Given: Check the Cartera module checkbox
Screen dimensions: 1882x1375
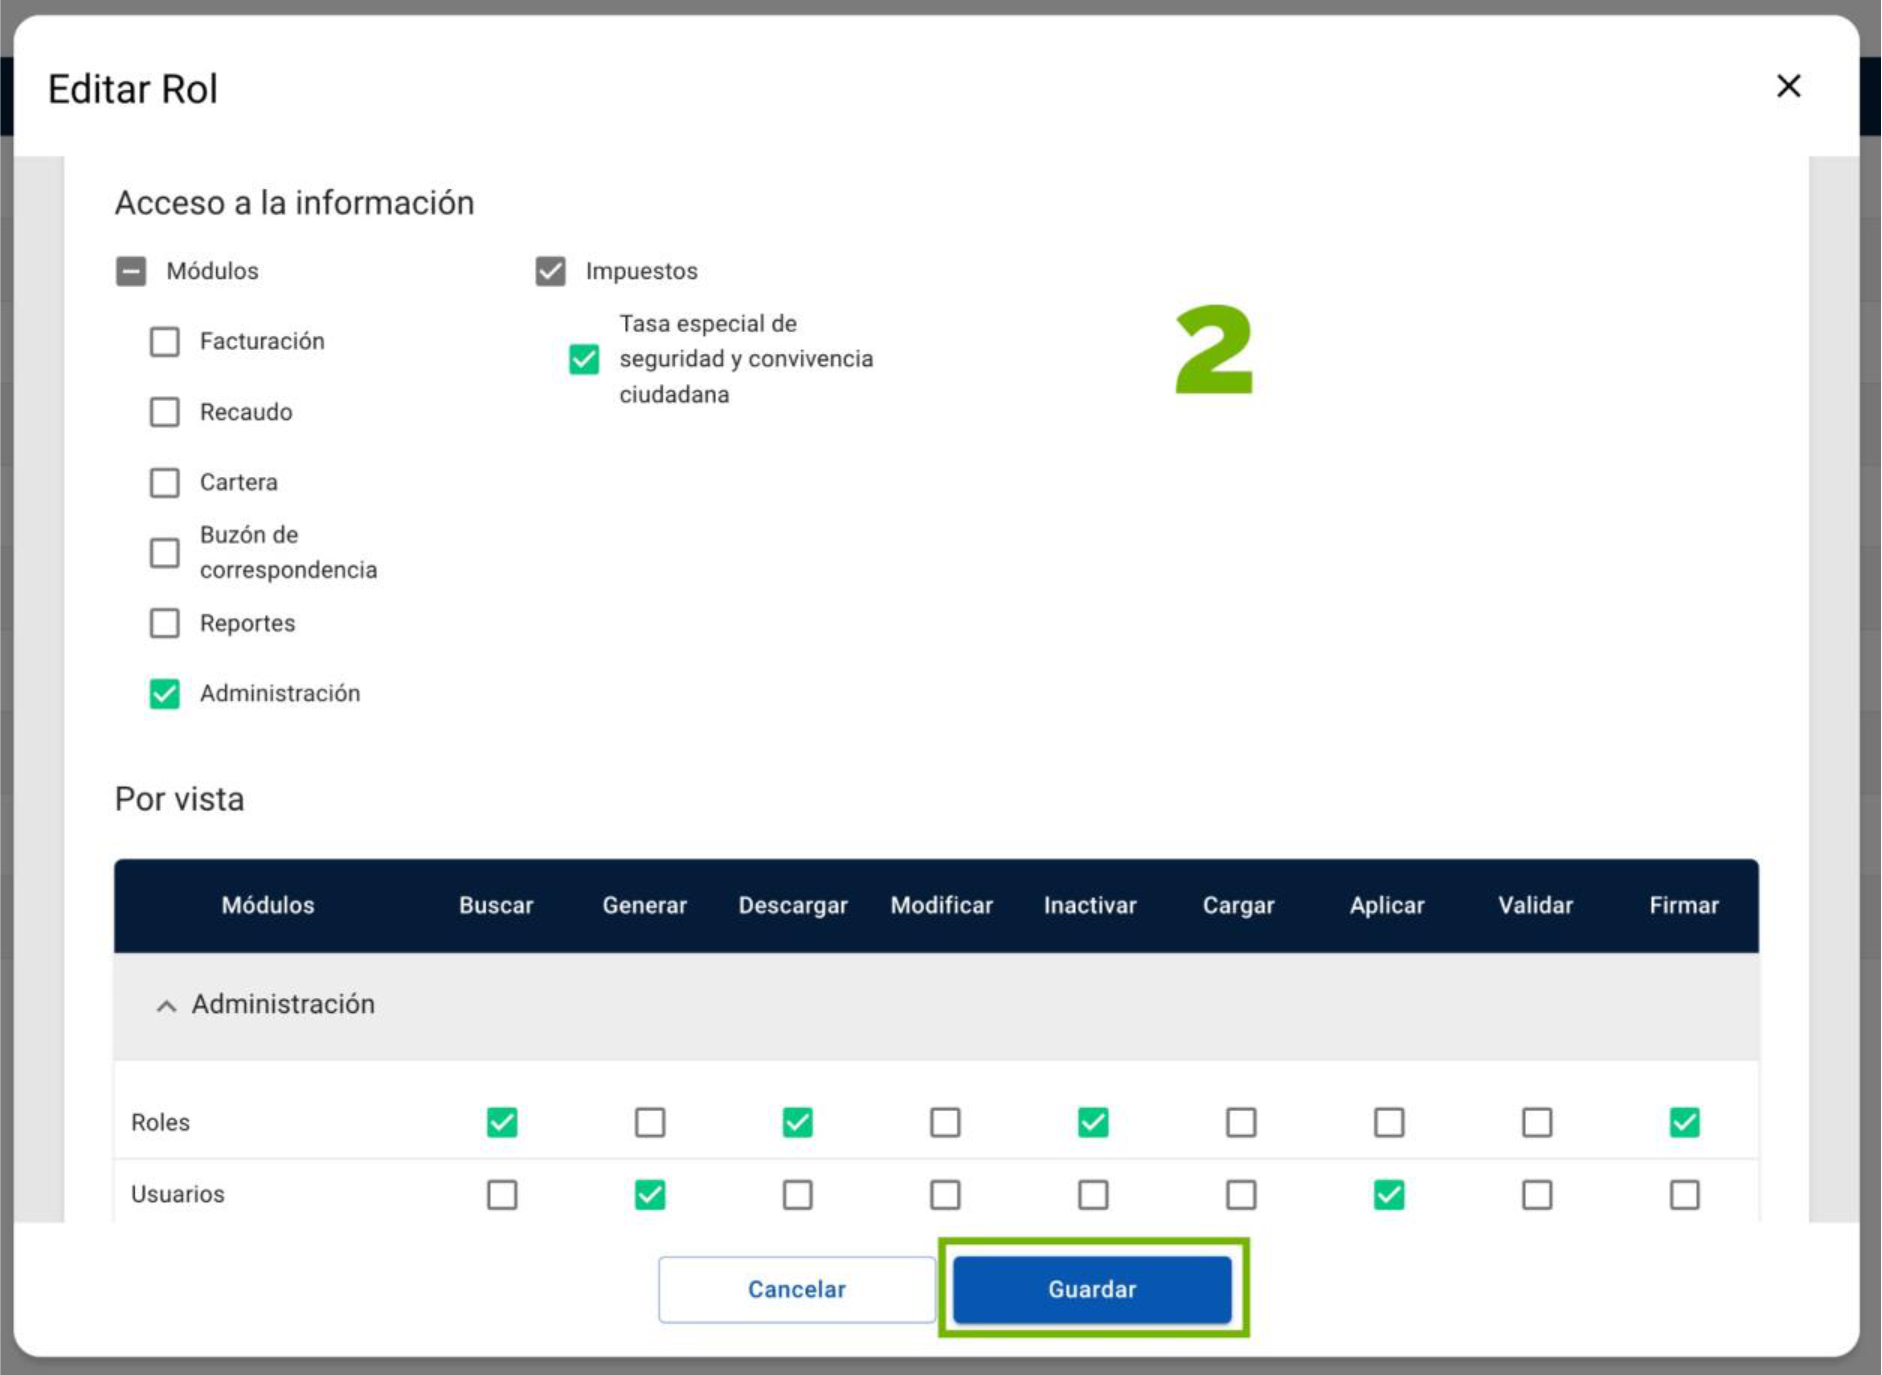Looking at the screenshot, I should [164, 482].
